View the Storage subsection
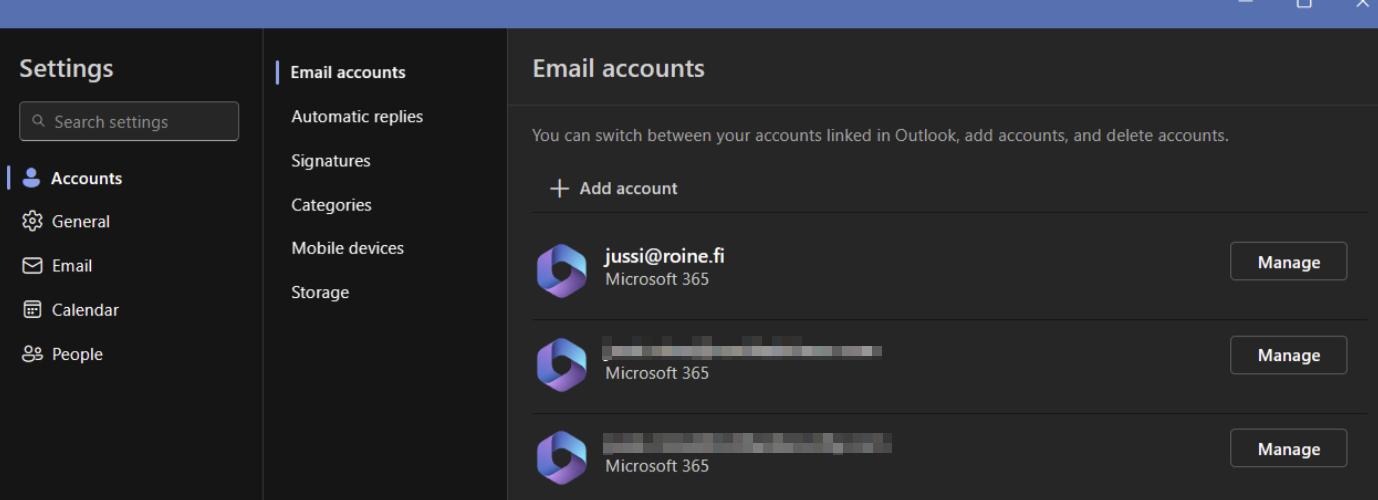1378x500 pixels. pos(320,292)
